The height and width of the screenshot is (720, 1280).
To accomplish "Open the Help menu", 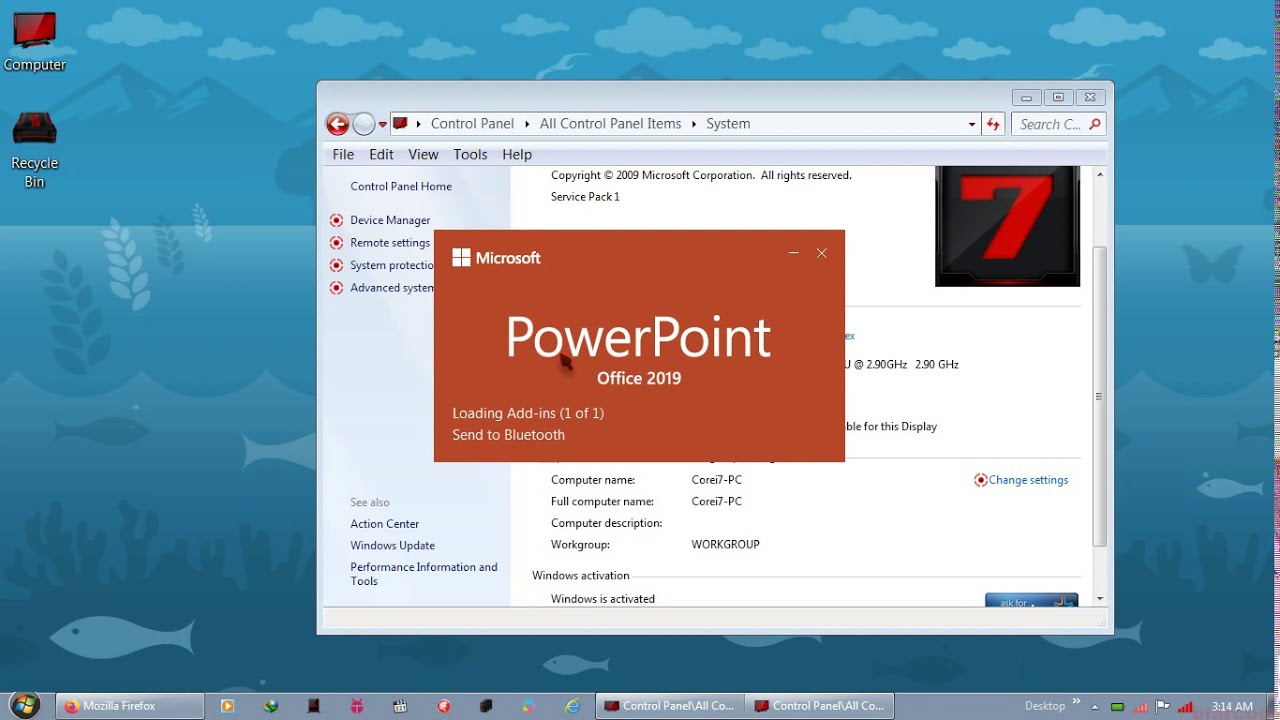I will (x=517, y=154).
